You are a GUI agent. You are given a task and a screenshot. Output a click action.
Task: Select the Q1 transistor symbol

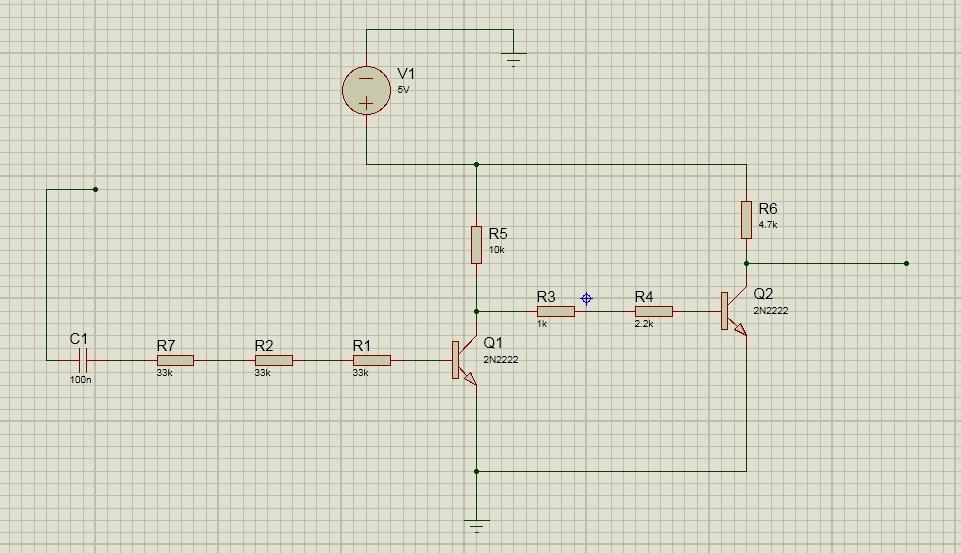click(465, 360)
